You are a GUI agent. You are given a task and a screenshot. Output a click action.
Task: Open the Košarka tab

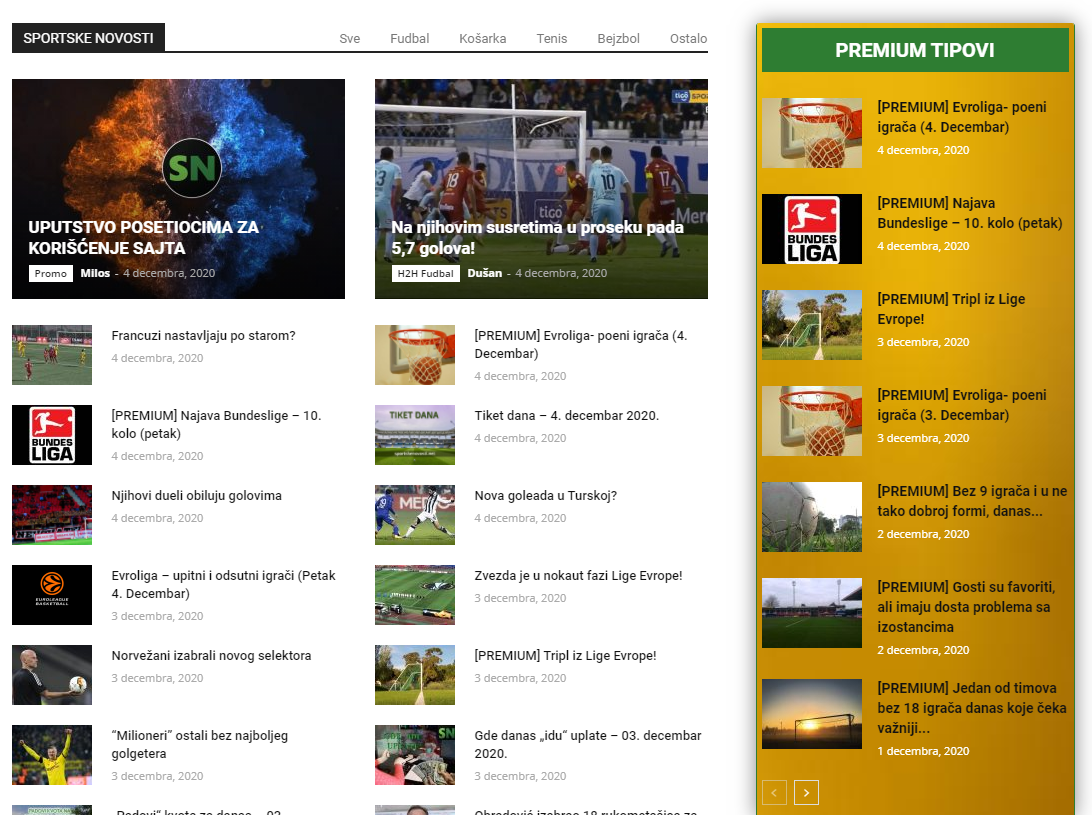coord(483,38)
